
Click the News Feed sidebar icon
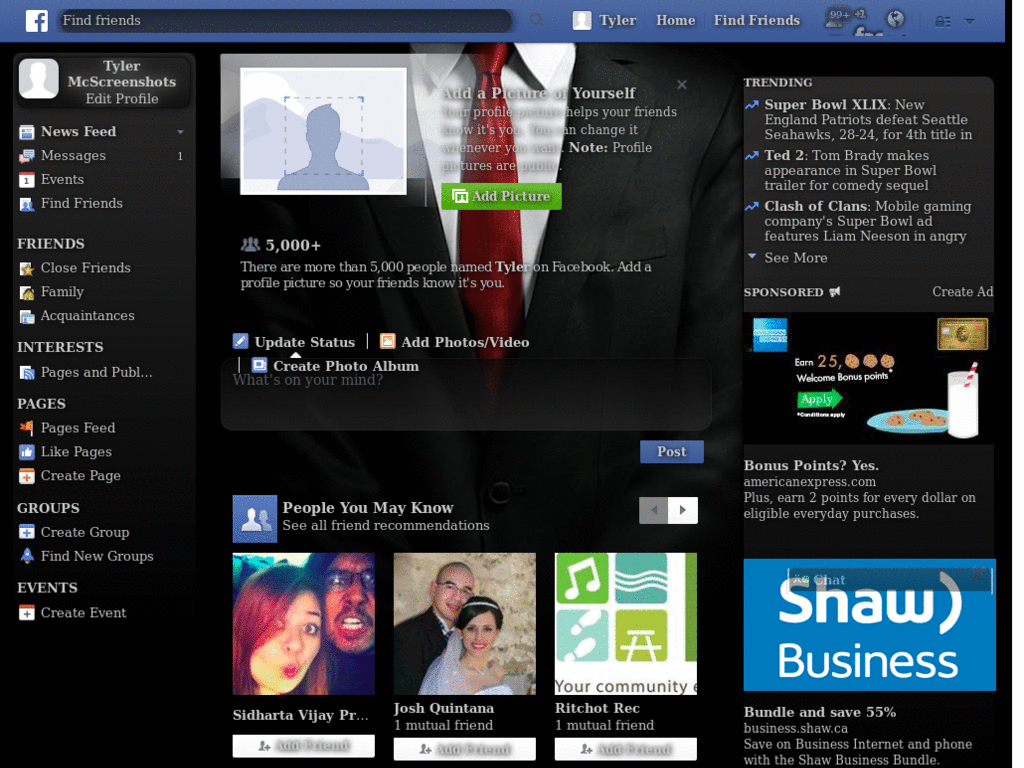click(27, 133)
